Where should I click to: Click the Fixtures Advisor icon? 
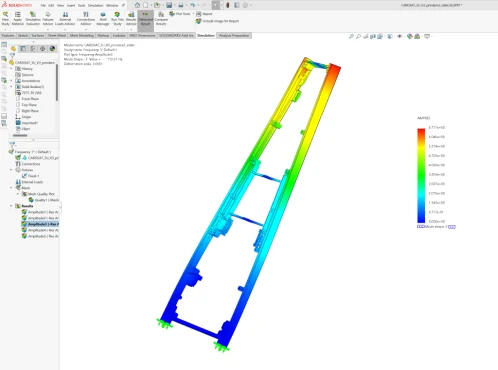pyautogui.click(x=48, y=14)
